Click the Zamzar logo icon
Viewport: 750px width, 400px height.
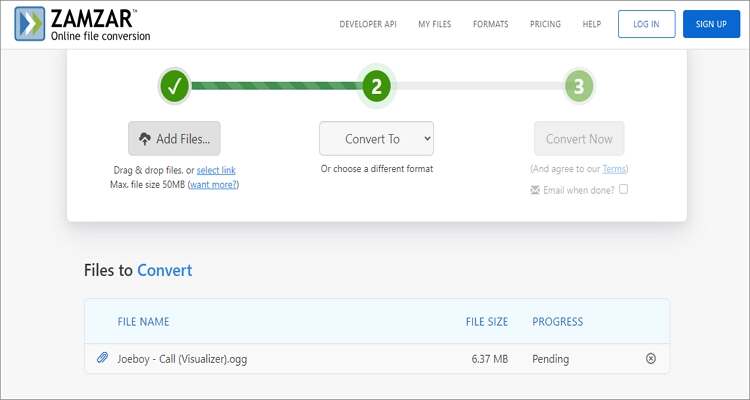(x=30, y=24)
